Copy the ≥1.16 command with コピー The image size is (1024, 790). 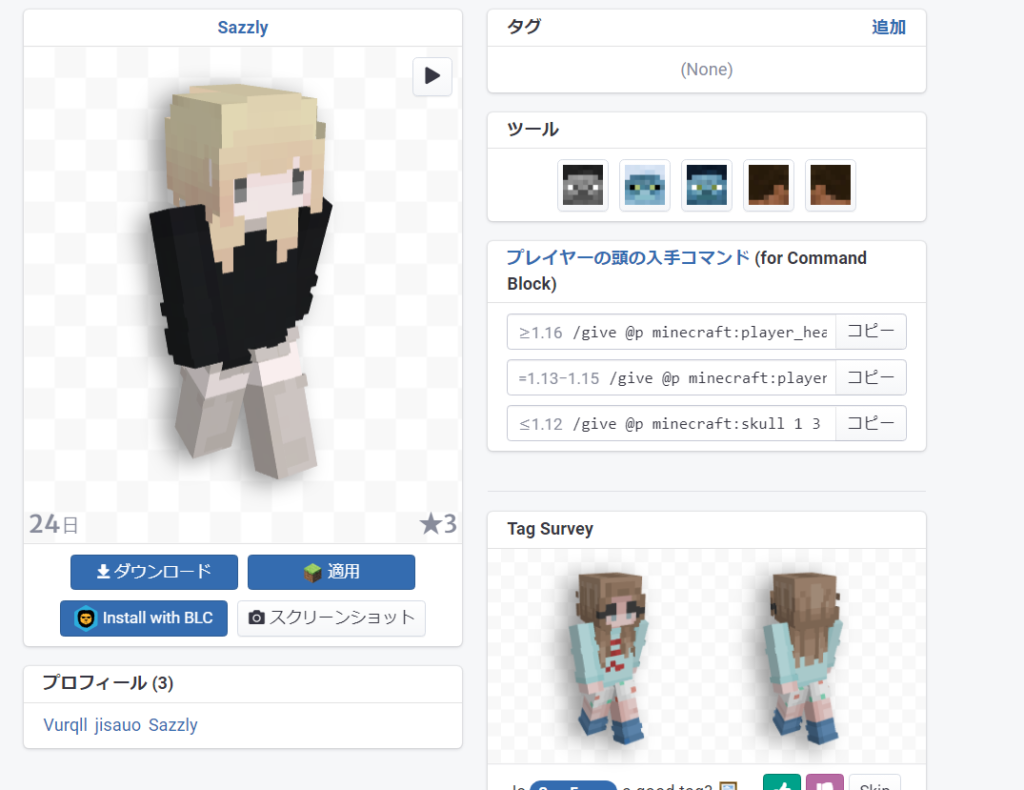tap(871, 332)
